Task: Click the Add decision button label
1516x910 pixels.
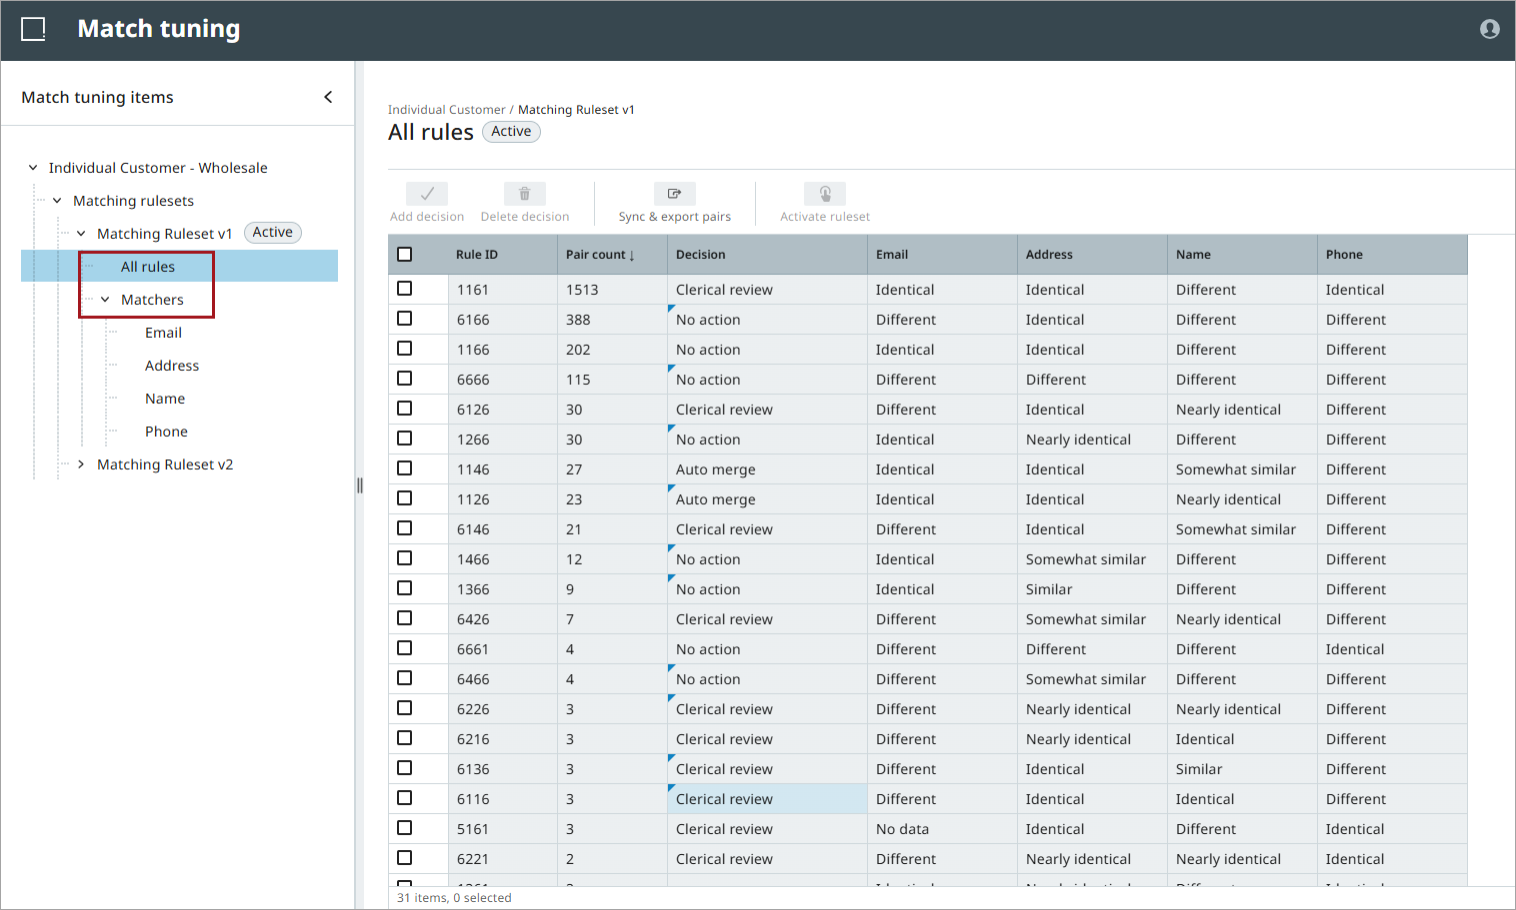Action: click(427, 217)
